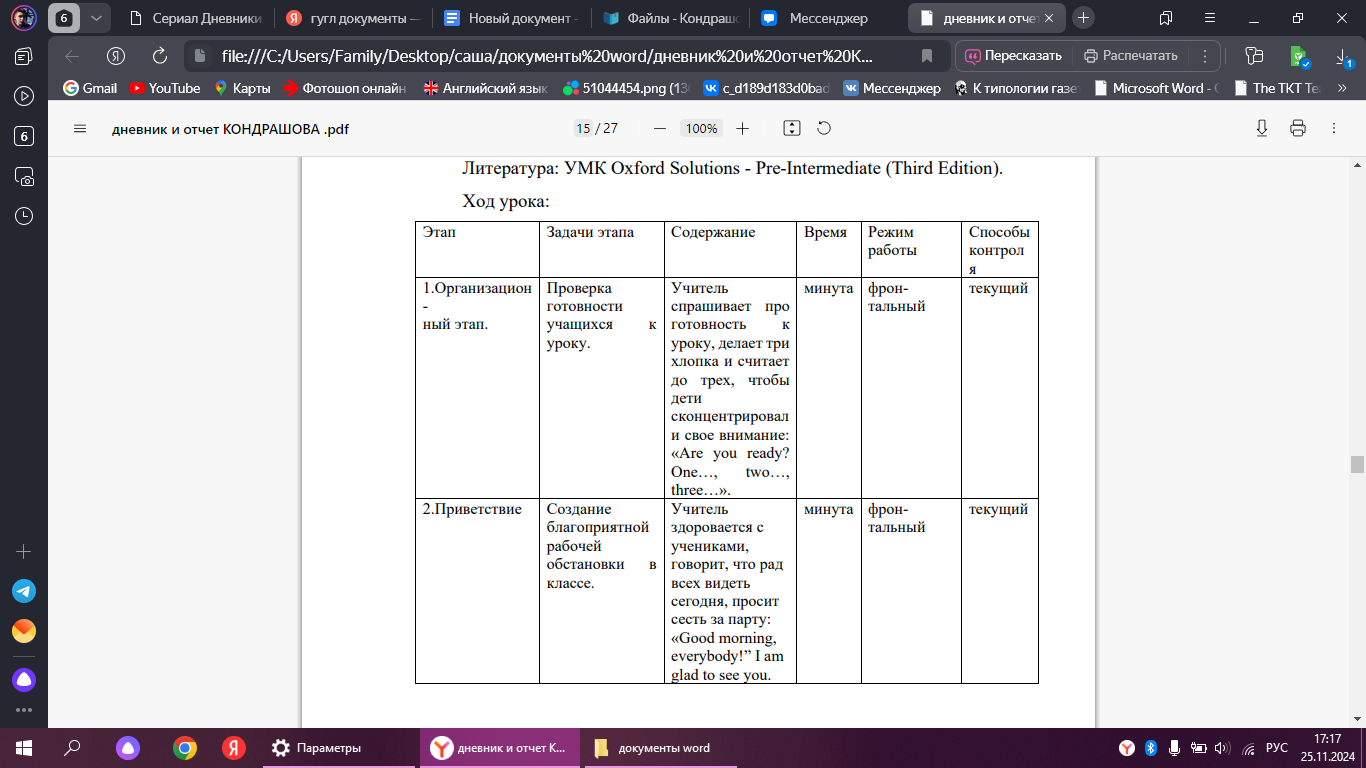1366x768 pixels.
Task: Click the 100% zoom level field
Action: click(x=702, y=128)
